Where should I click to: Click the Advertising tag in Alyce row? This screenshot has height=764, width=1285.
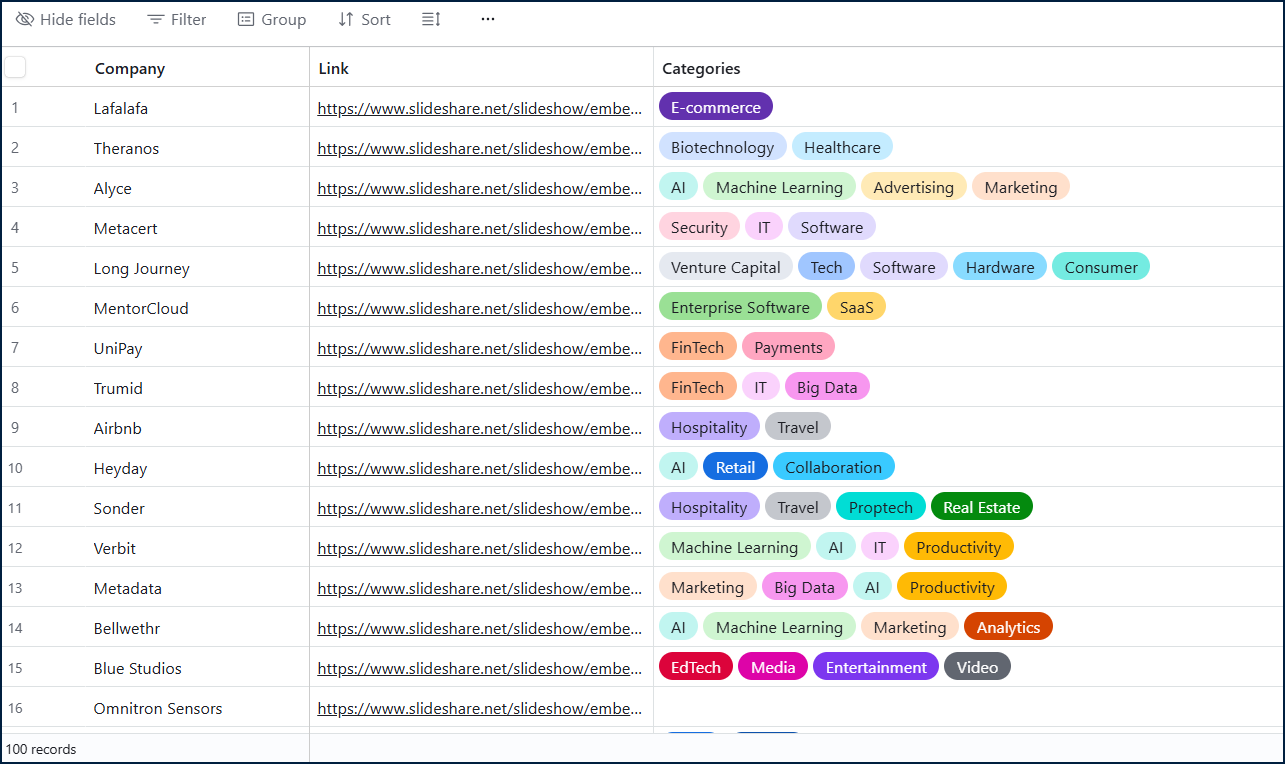pos(914,187)
